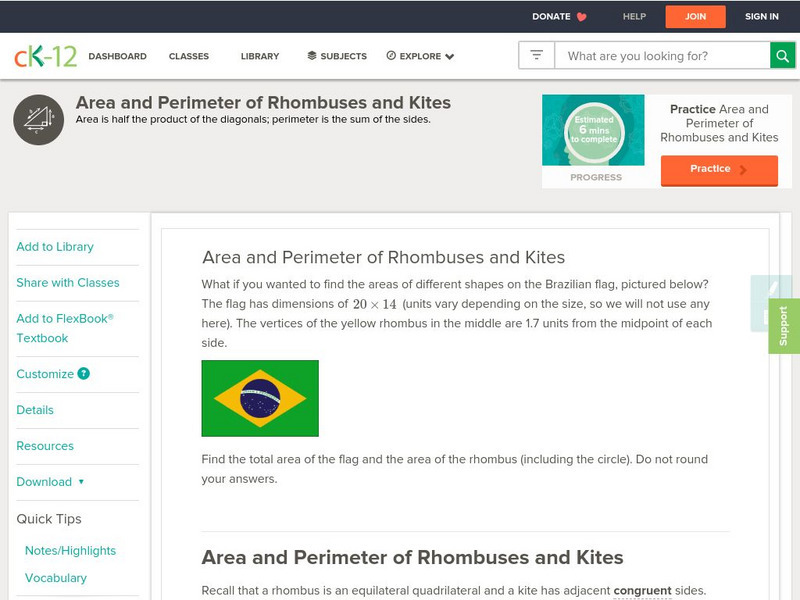
Task: Click the green search magnifier button
Action: point(783,56)
